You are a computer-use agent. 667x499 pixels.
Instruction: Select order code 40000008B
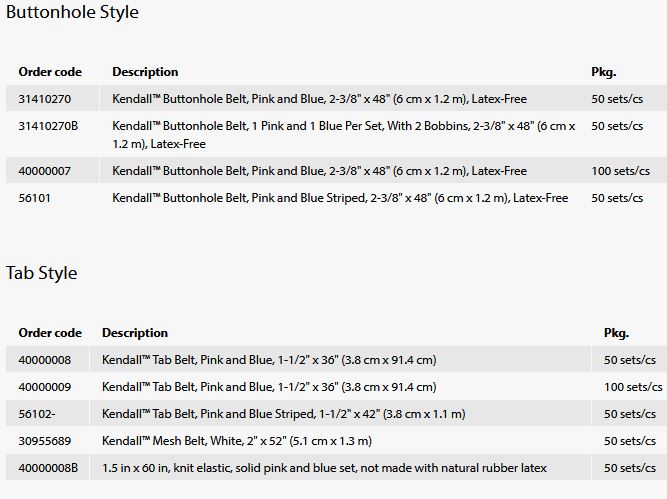coord(49,467)
